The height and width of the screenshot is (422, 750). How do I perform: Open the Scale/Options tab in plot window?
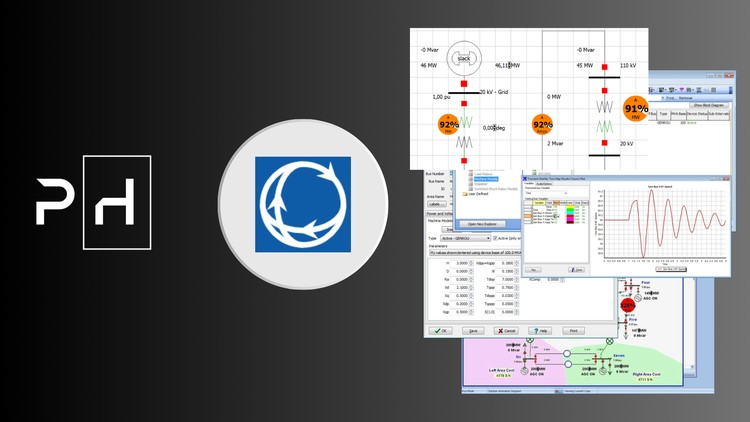point(544,184)
